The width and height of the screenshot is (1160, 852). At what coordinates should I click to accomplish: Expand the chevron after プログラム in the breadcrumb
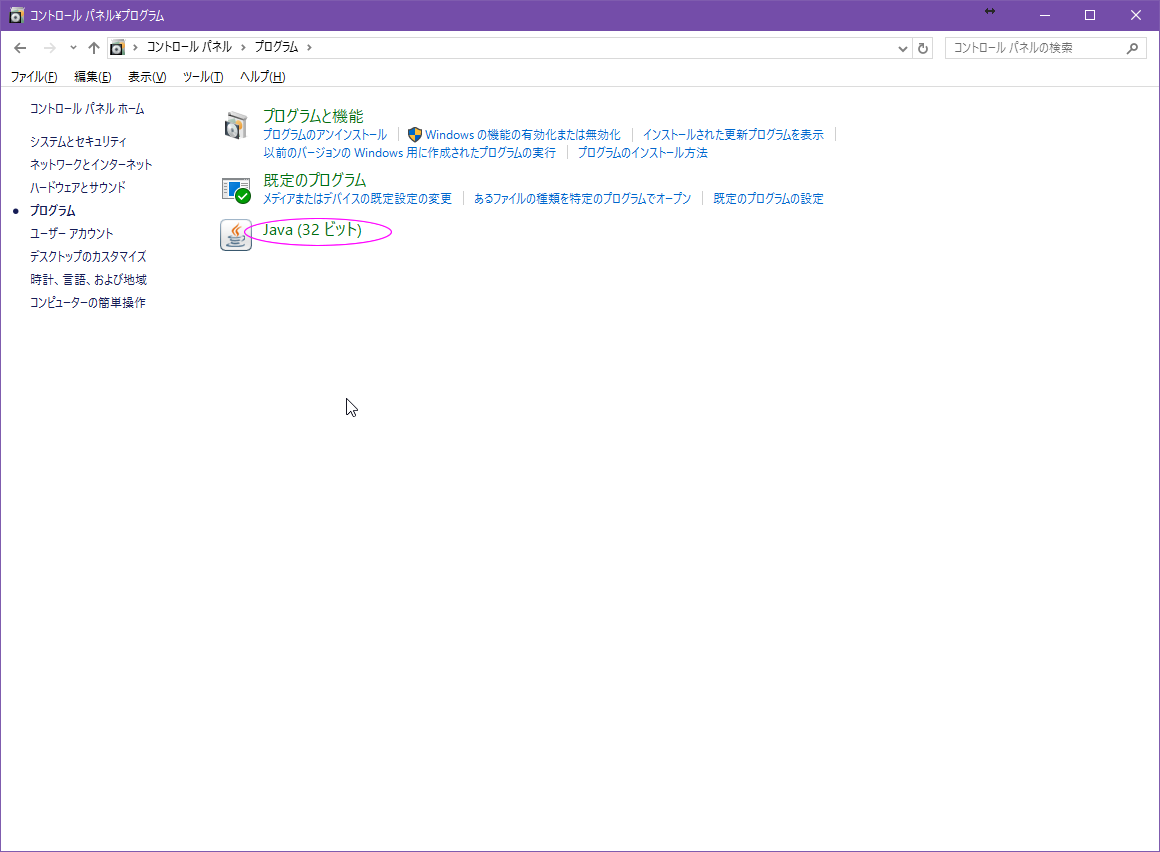tap(309, 47)
